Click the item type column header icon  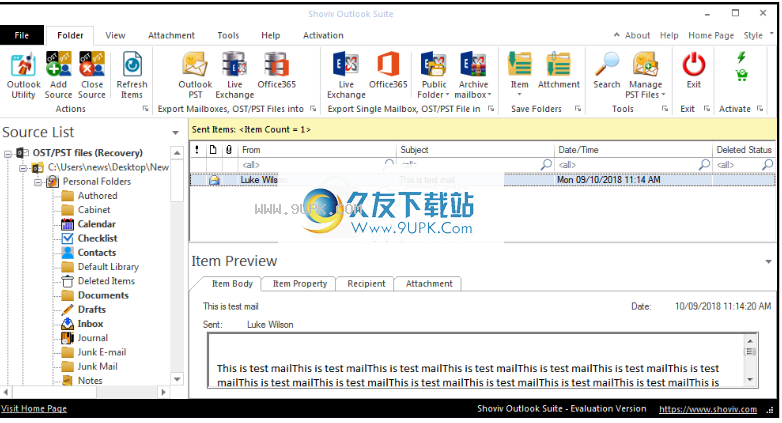click(x=213, y=150)
